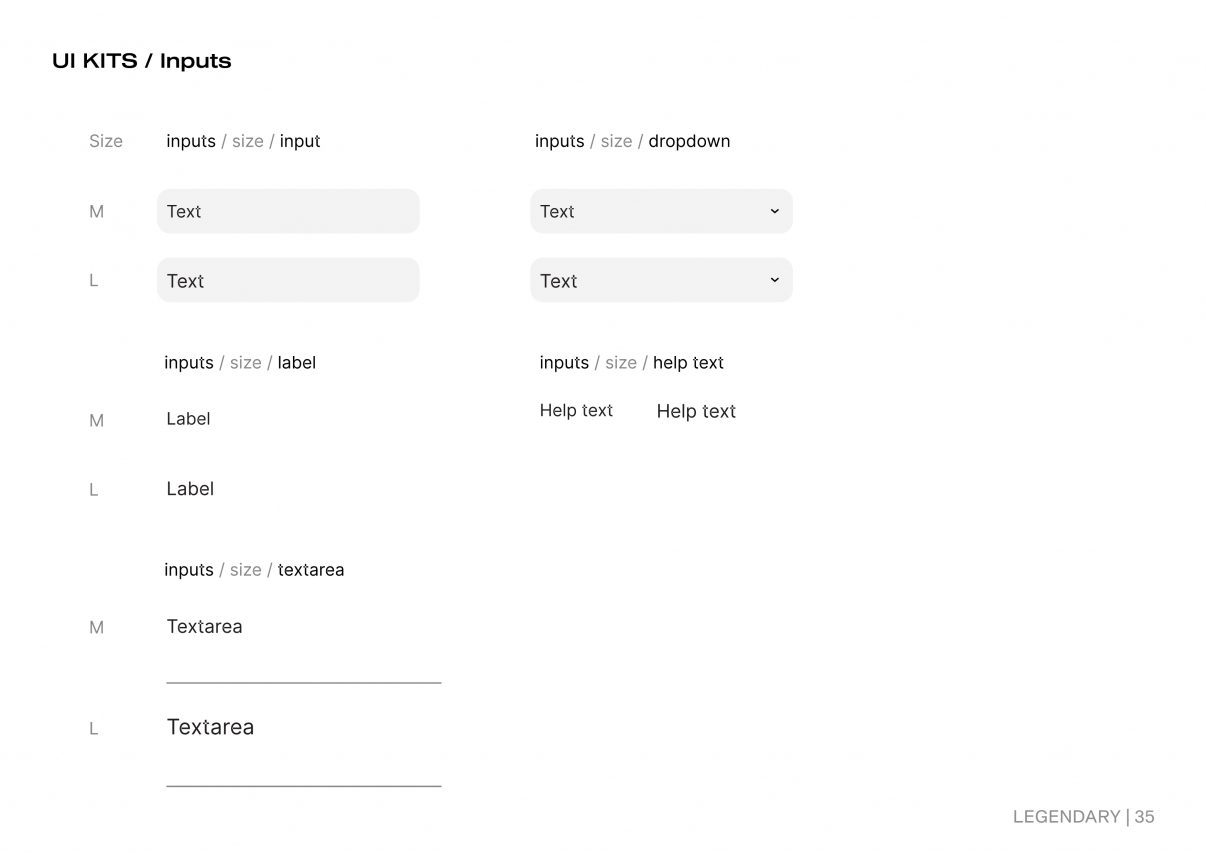Click the 'LEGENDARY | 35' page footer
1206x853 pixels.
click(x=1084, y=817)
